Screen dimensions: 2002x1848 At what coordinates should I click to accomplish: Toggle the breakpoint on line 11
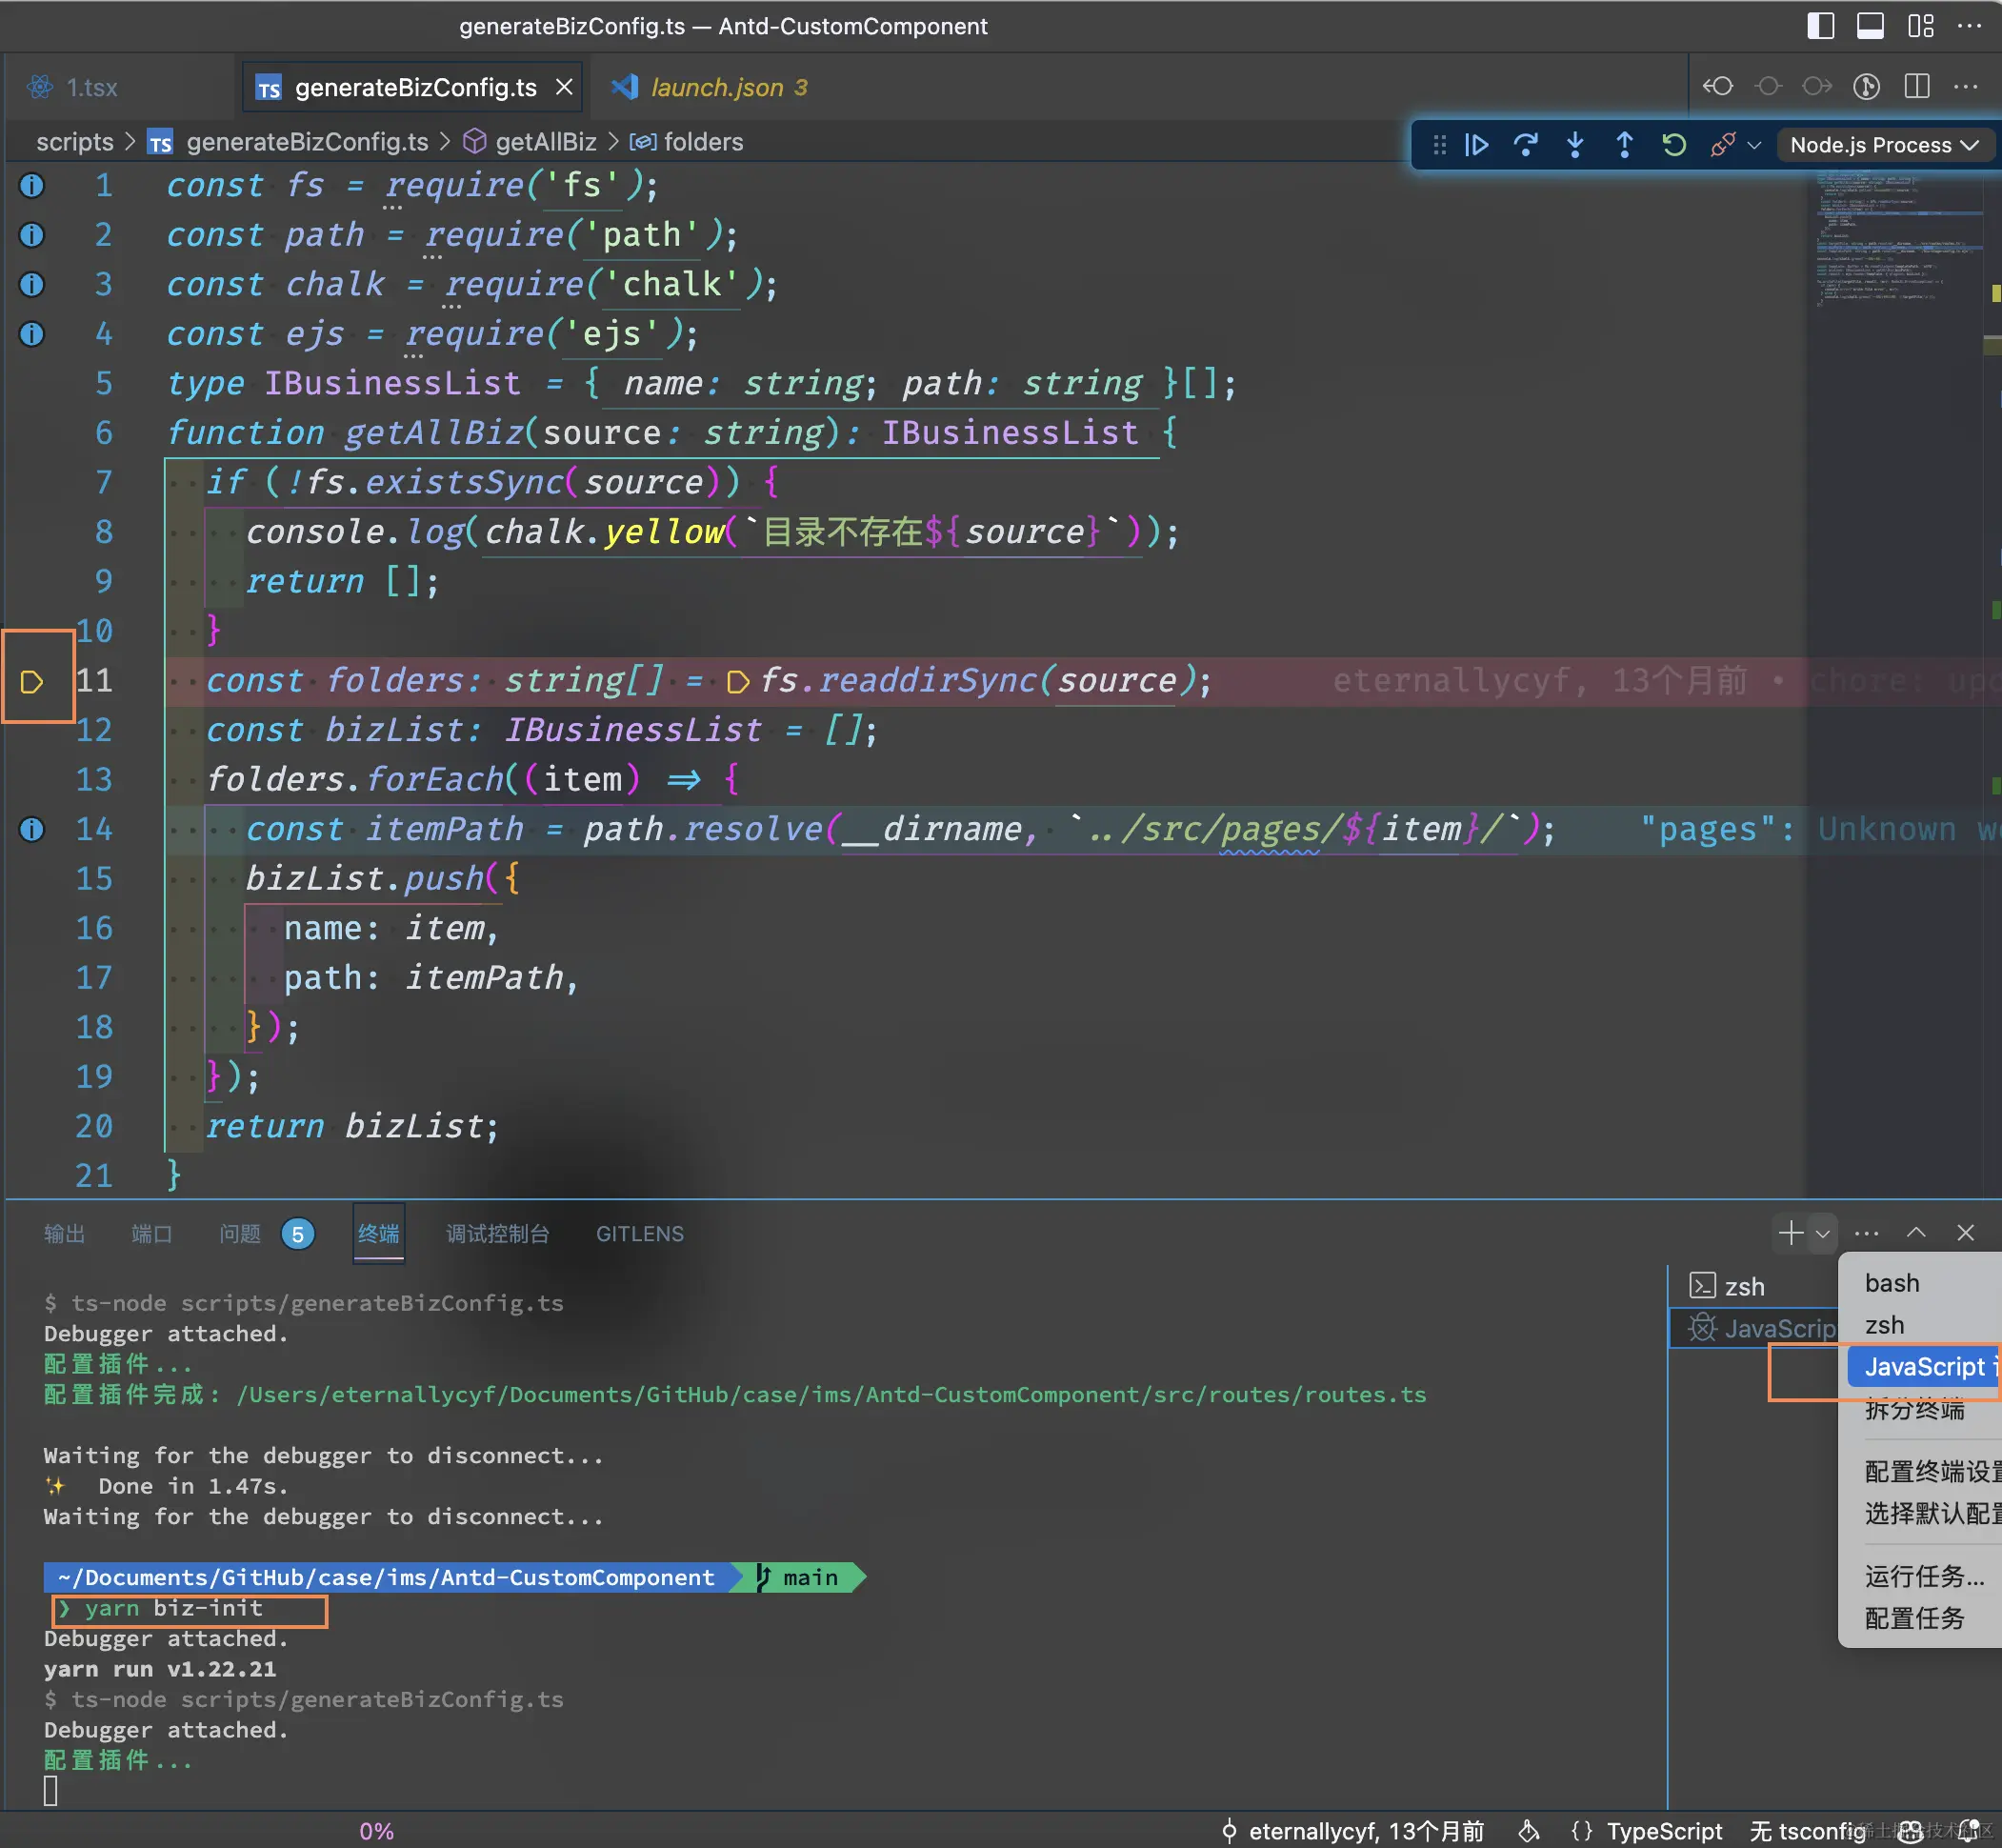pyautogui.click(x=32, y=681)
